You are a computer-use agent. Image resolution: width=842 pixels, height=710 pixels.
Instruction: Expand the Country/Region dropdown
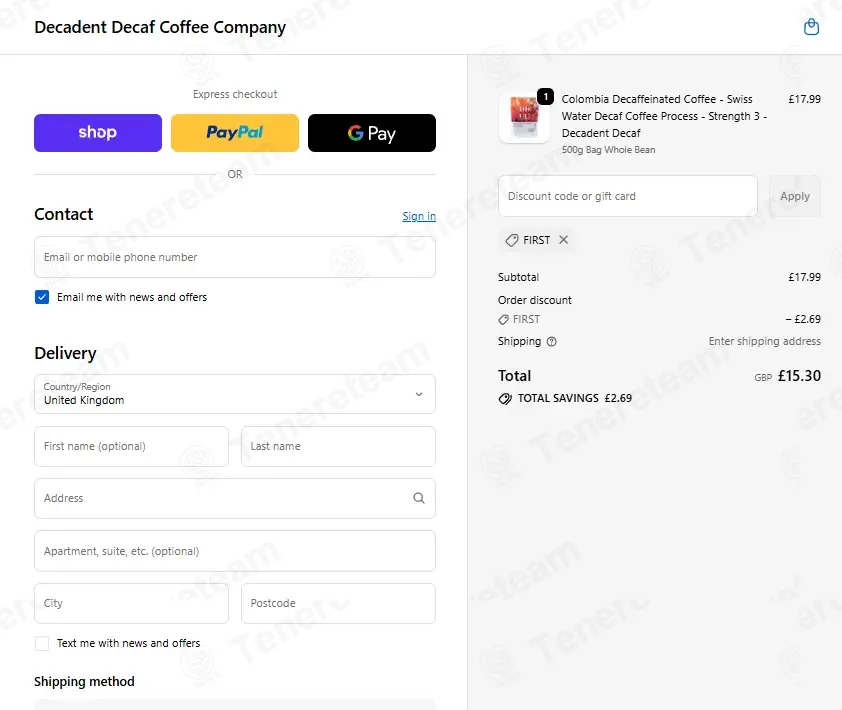235,394
